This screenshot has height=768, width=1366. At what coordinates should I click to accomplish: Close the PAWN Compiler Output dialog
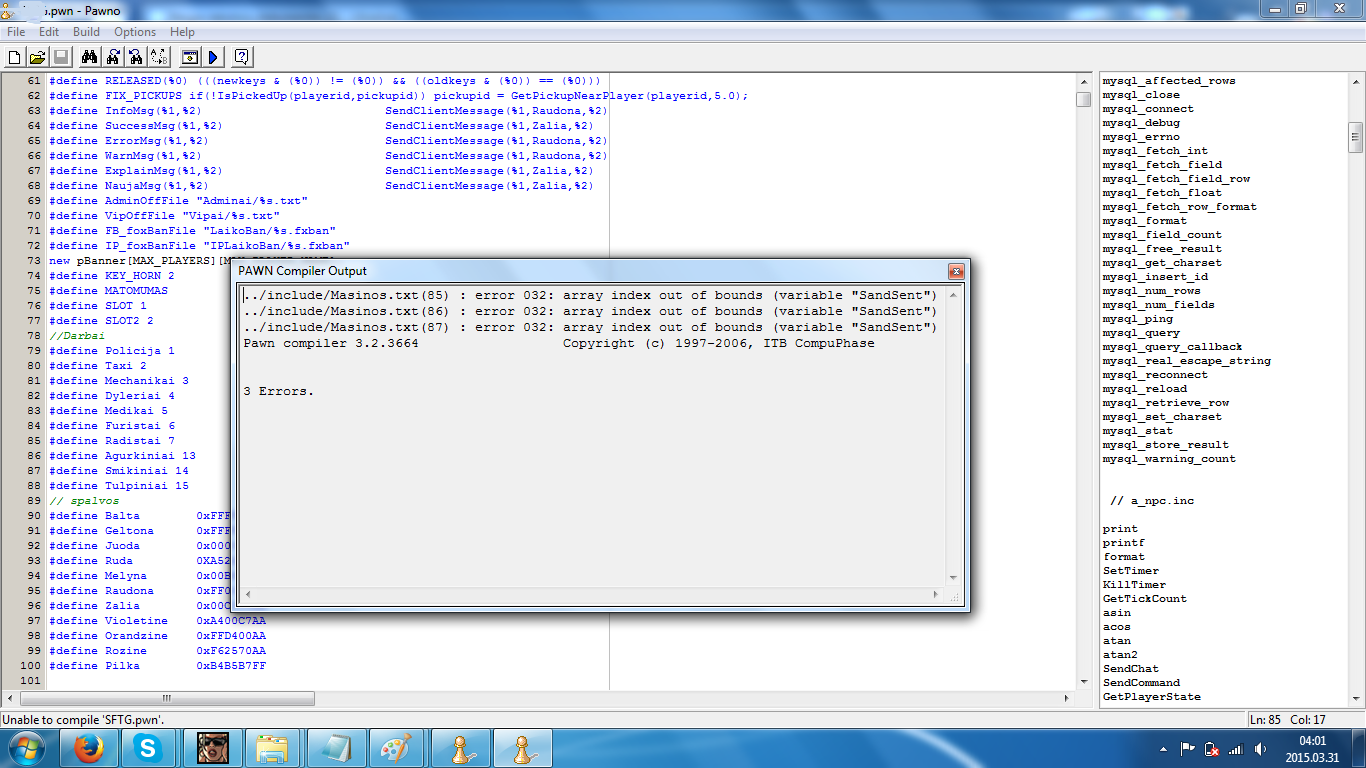pyautogui.click(x=956, y=271)
